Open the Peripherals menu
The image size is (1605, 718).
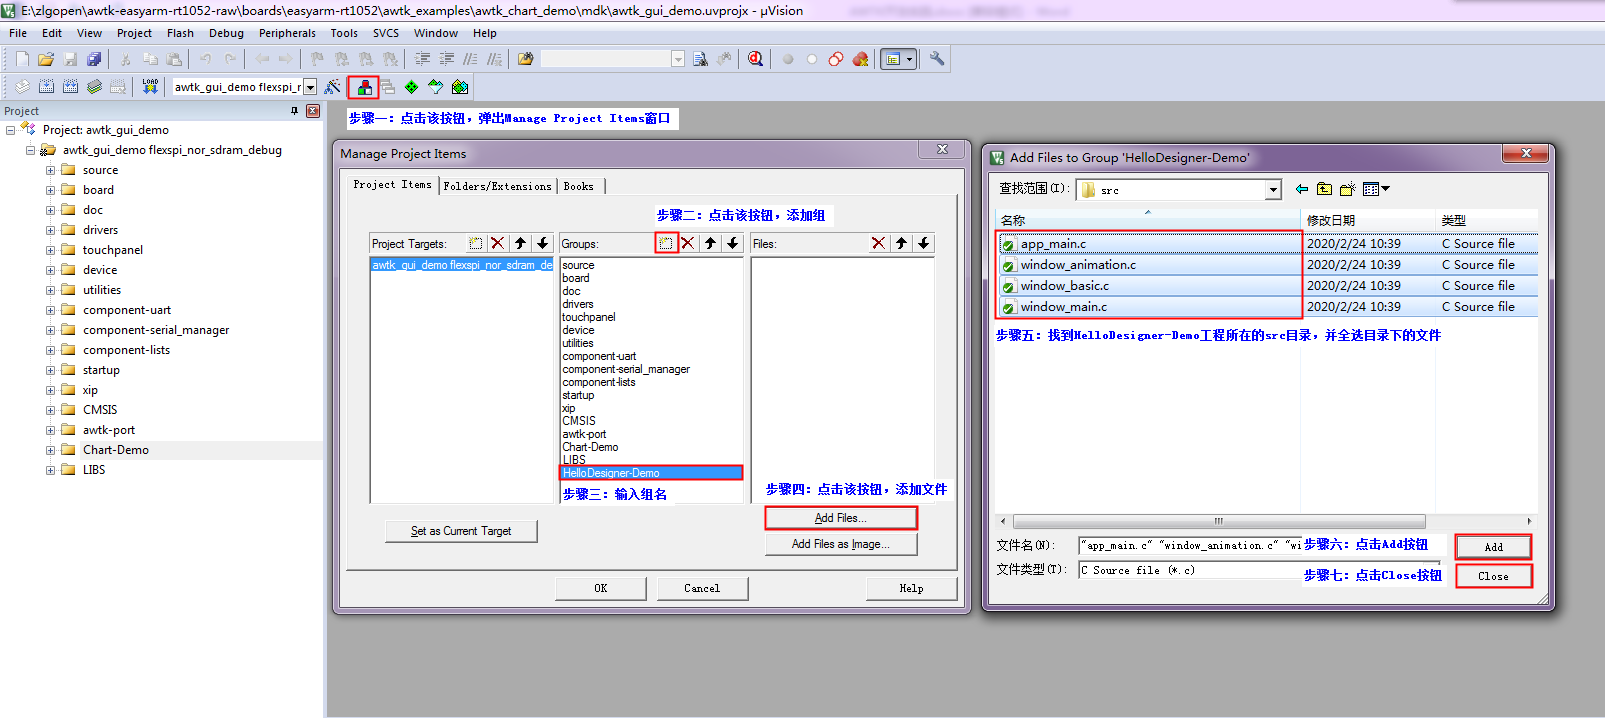coord(286,33)
